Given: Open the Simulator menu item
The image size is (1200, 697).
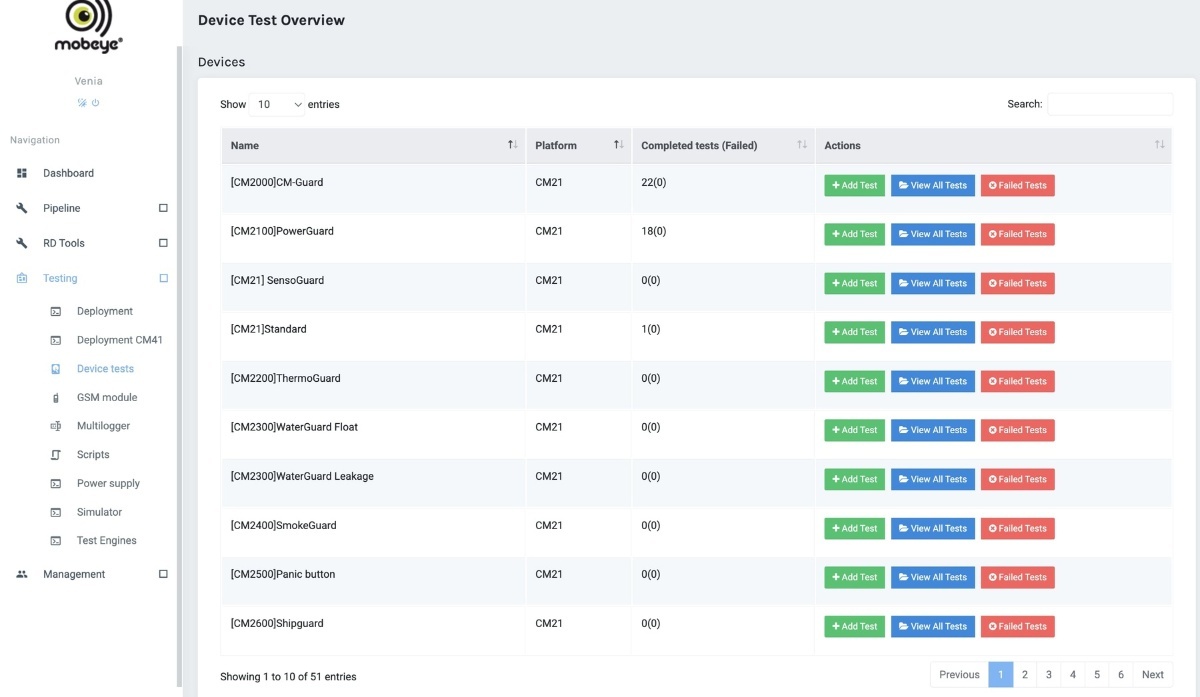Looking at the screenshot, I should pyautogui.click(x=99, y=512).
